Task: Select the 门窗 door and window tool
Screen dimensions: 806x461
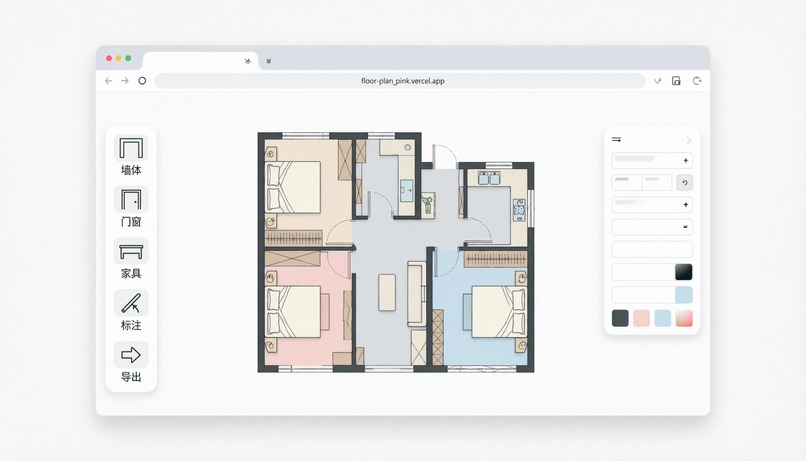Action: point(131,208)
